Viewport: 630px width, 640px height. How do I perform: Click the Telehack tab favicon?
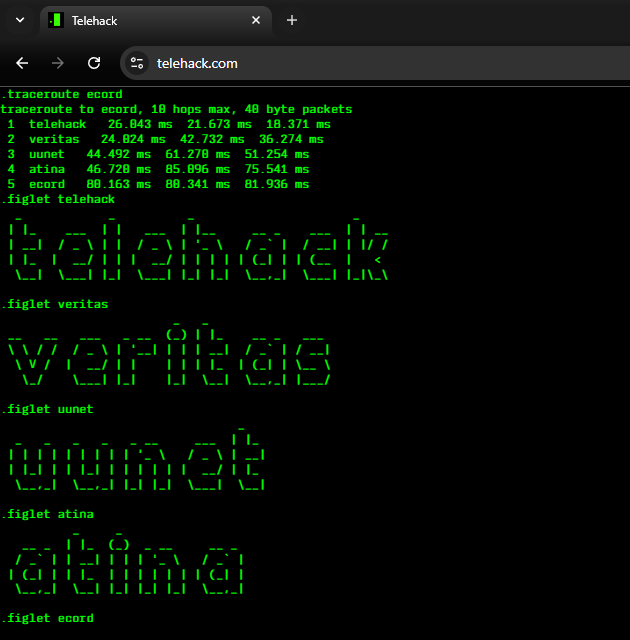56,20
